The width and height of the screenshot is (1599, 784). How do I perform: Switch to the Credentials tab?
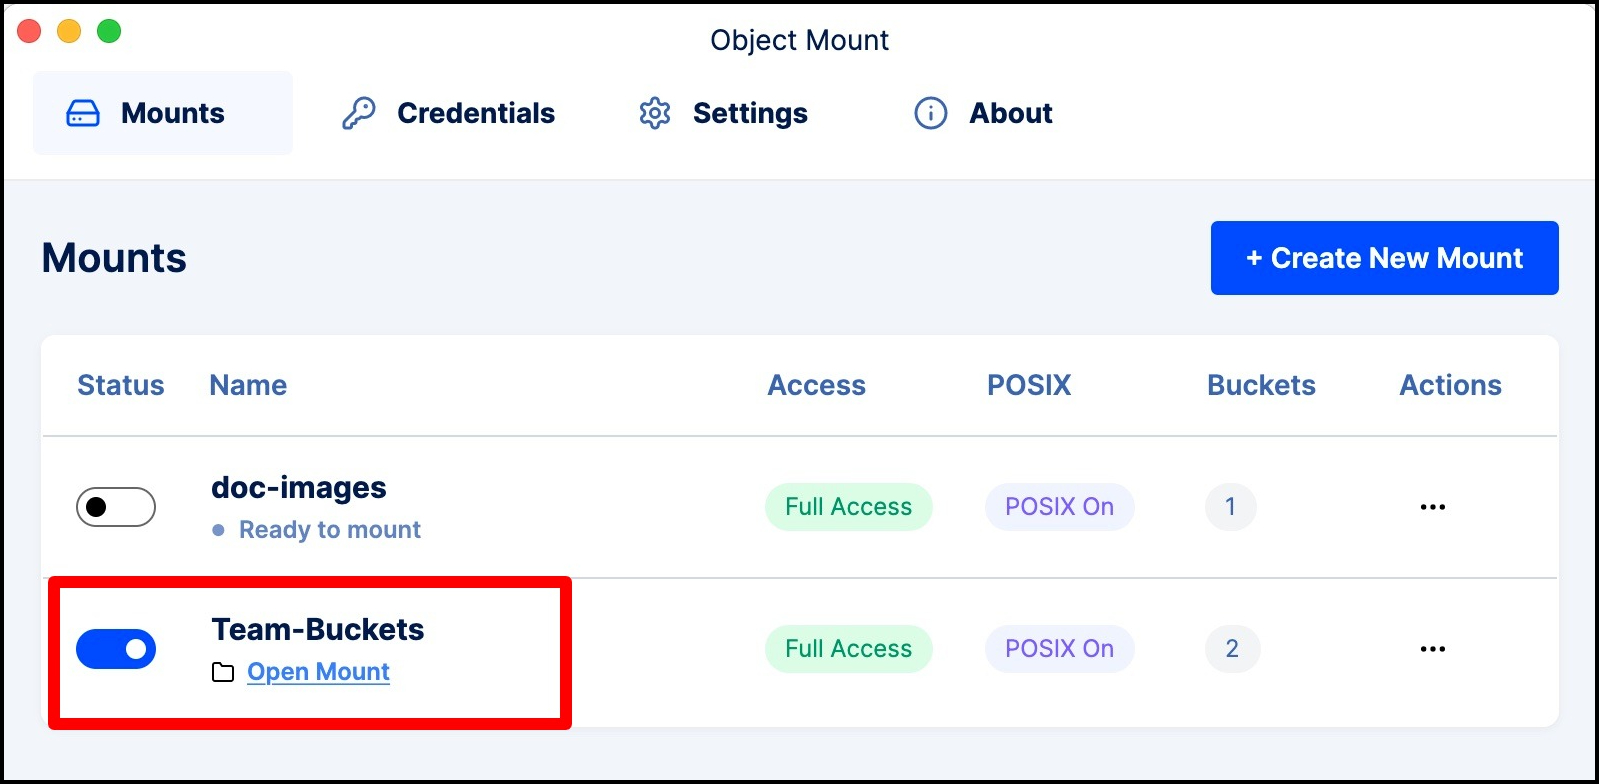pos(475,113)
